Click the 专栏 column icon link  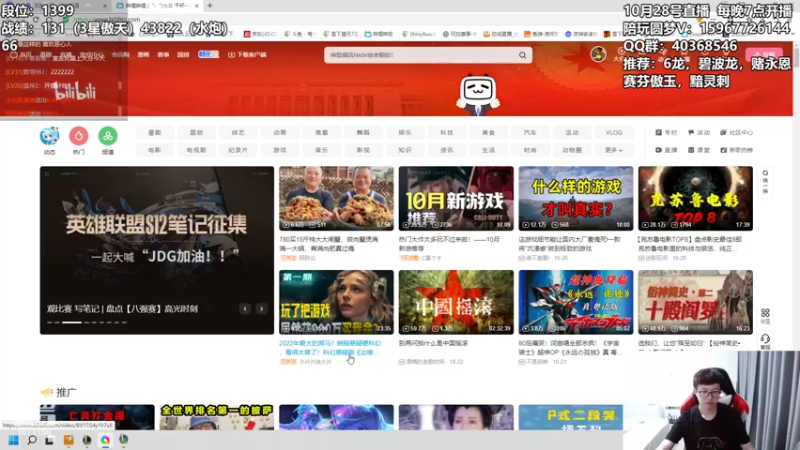(666, 133)
